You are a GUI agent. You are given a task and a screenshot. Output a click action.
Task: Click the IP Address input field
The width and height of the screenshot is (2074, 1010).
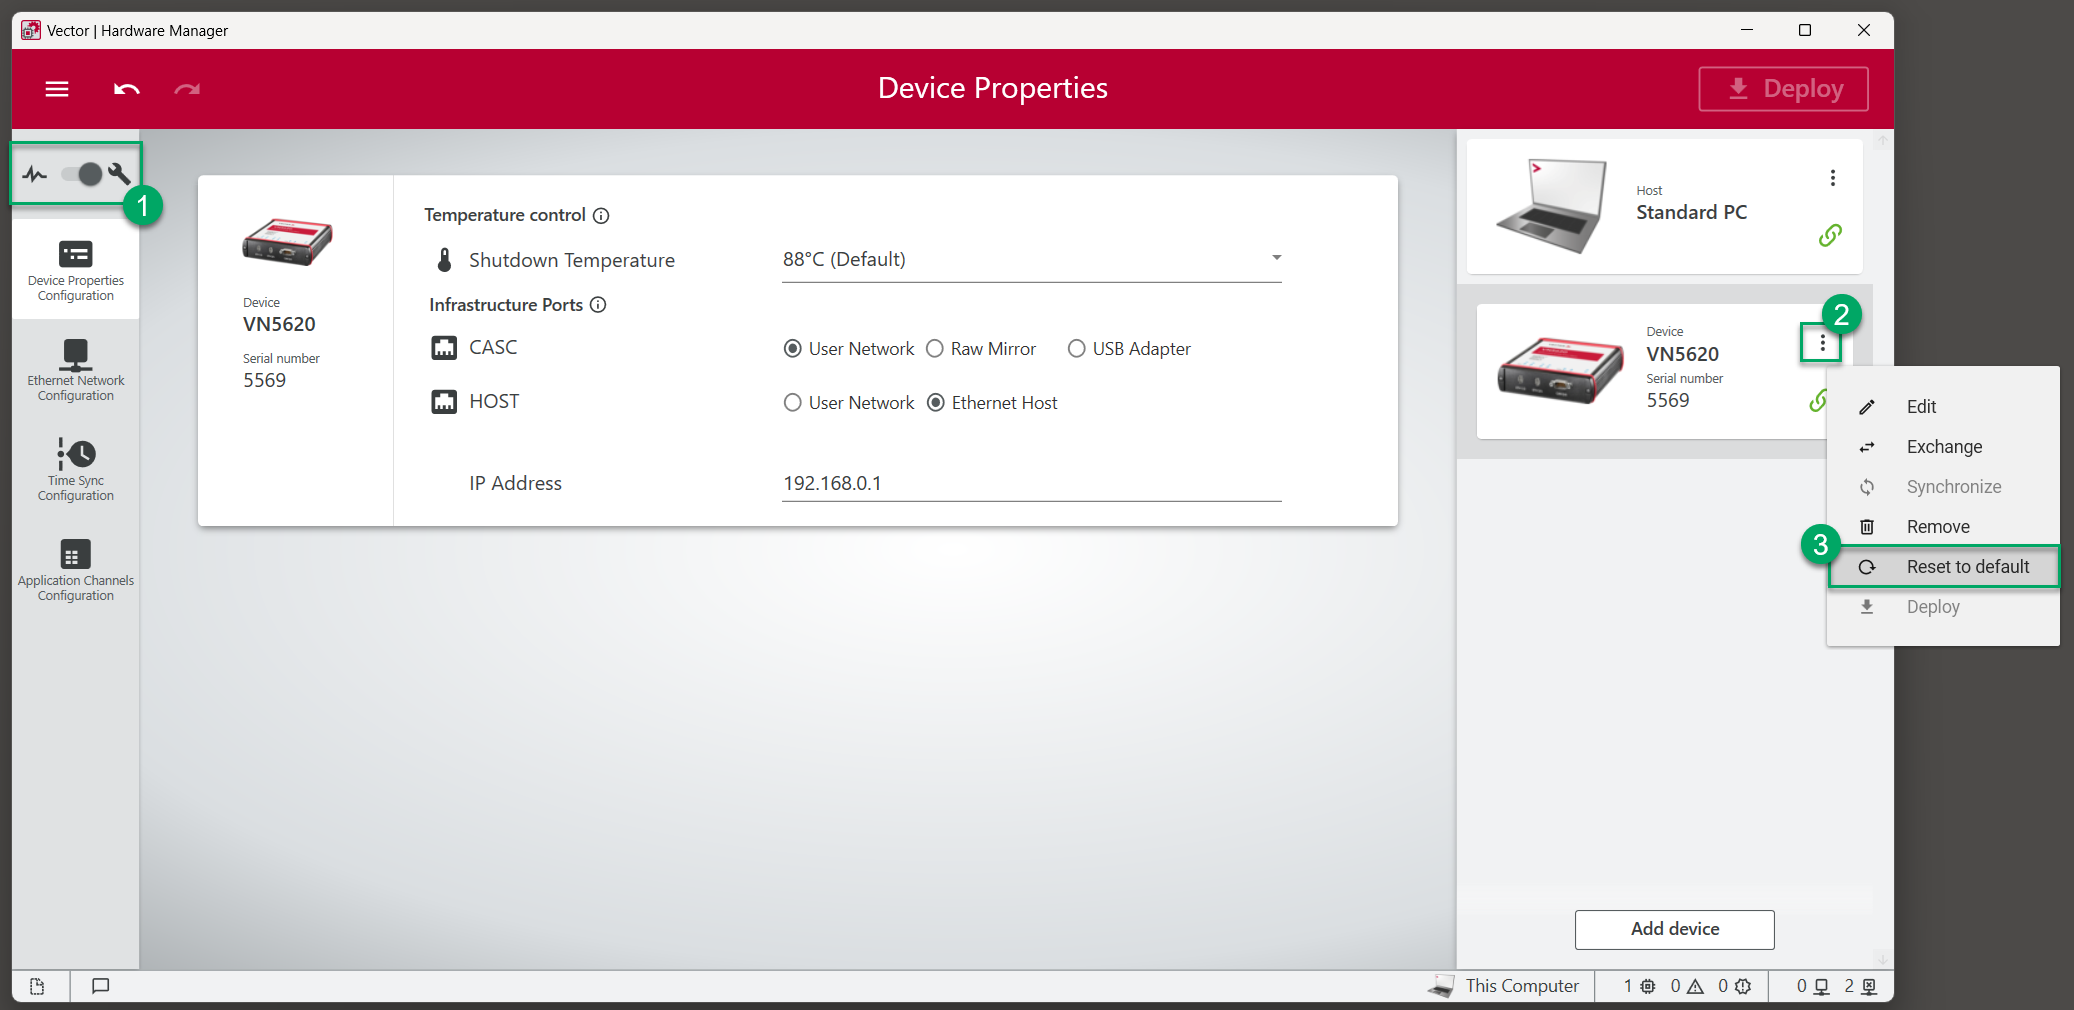1030,484
